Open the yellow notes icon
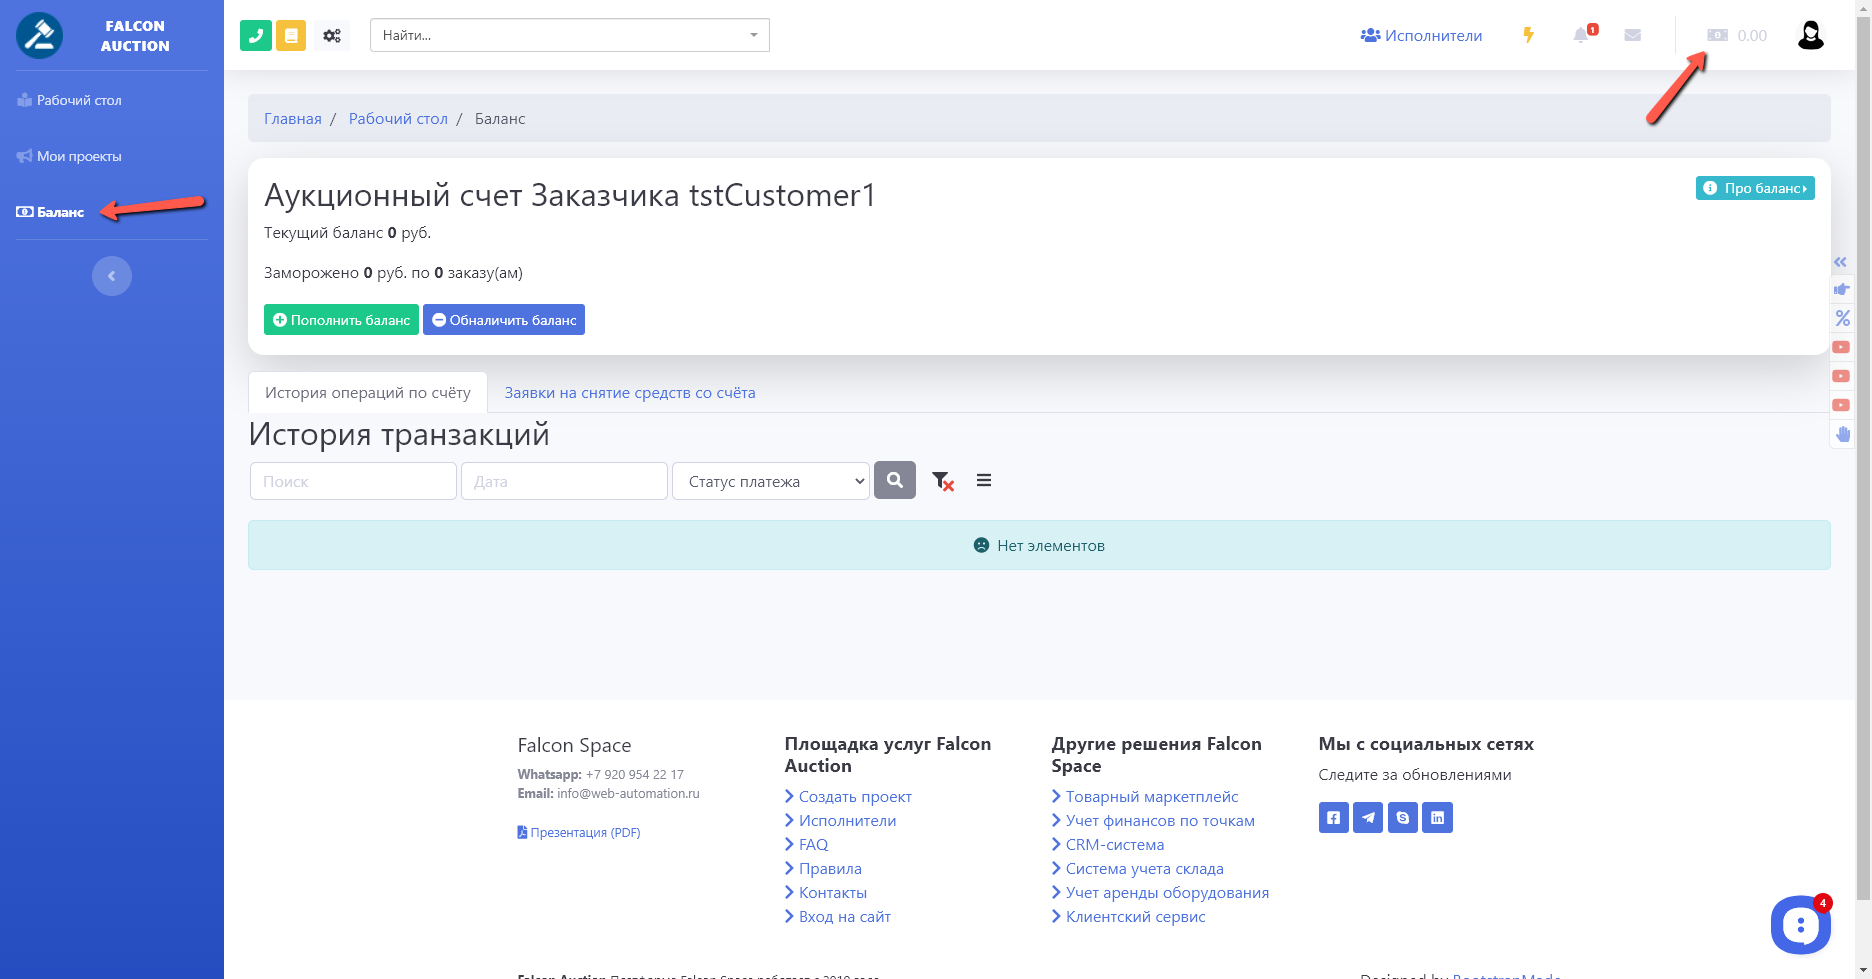The width and height of the screenshot is (1872, 979). coord(291,35)
